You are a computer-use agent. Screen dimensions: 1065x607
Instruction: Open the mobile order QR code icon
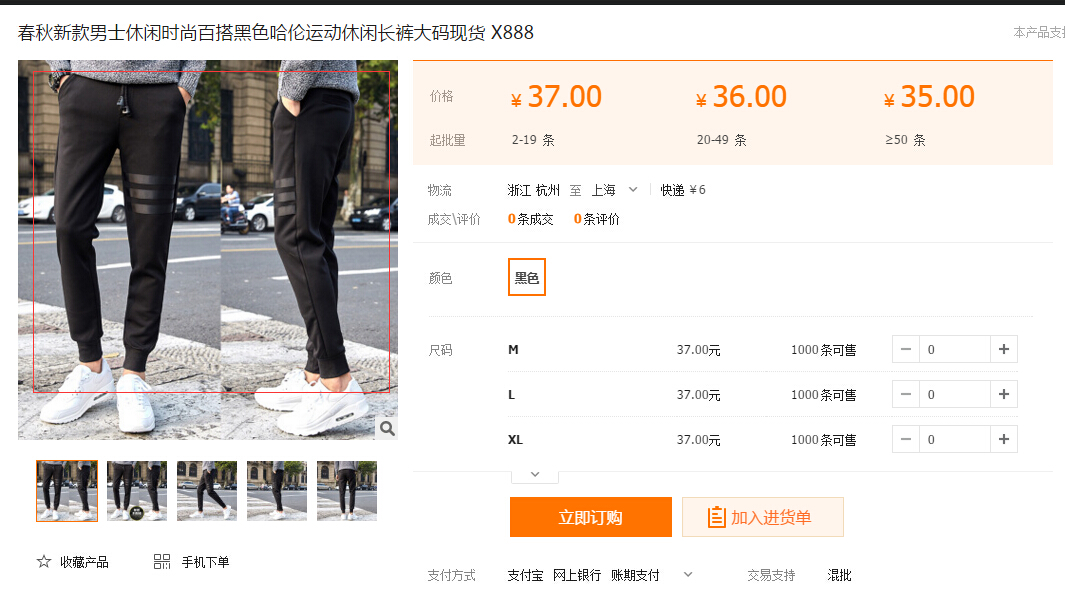tap(162, 562)
